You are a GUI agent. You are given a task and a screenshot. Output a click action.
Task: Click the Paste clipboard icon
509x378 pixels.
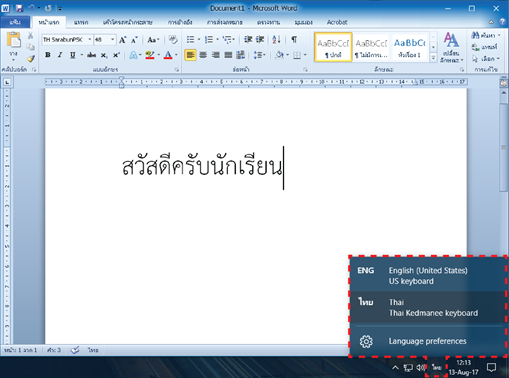tap(14, 40)
